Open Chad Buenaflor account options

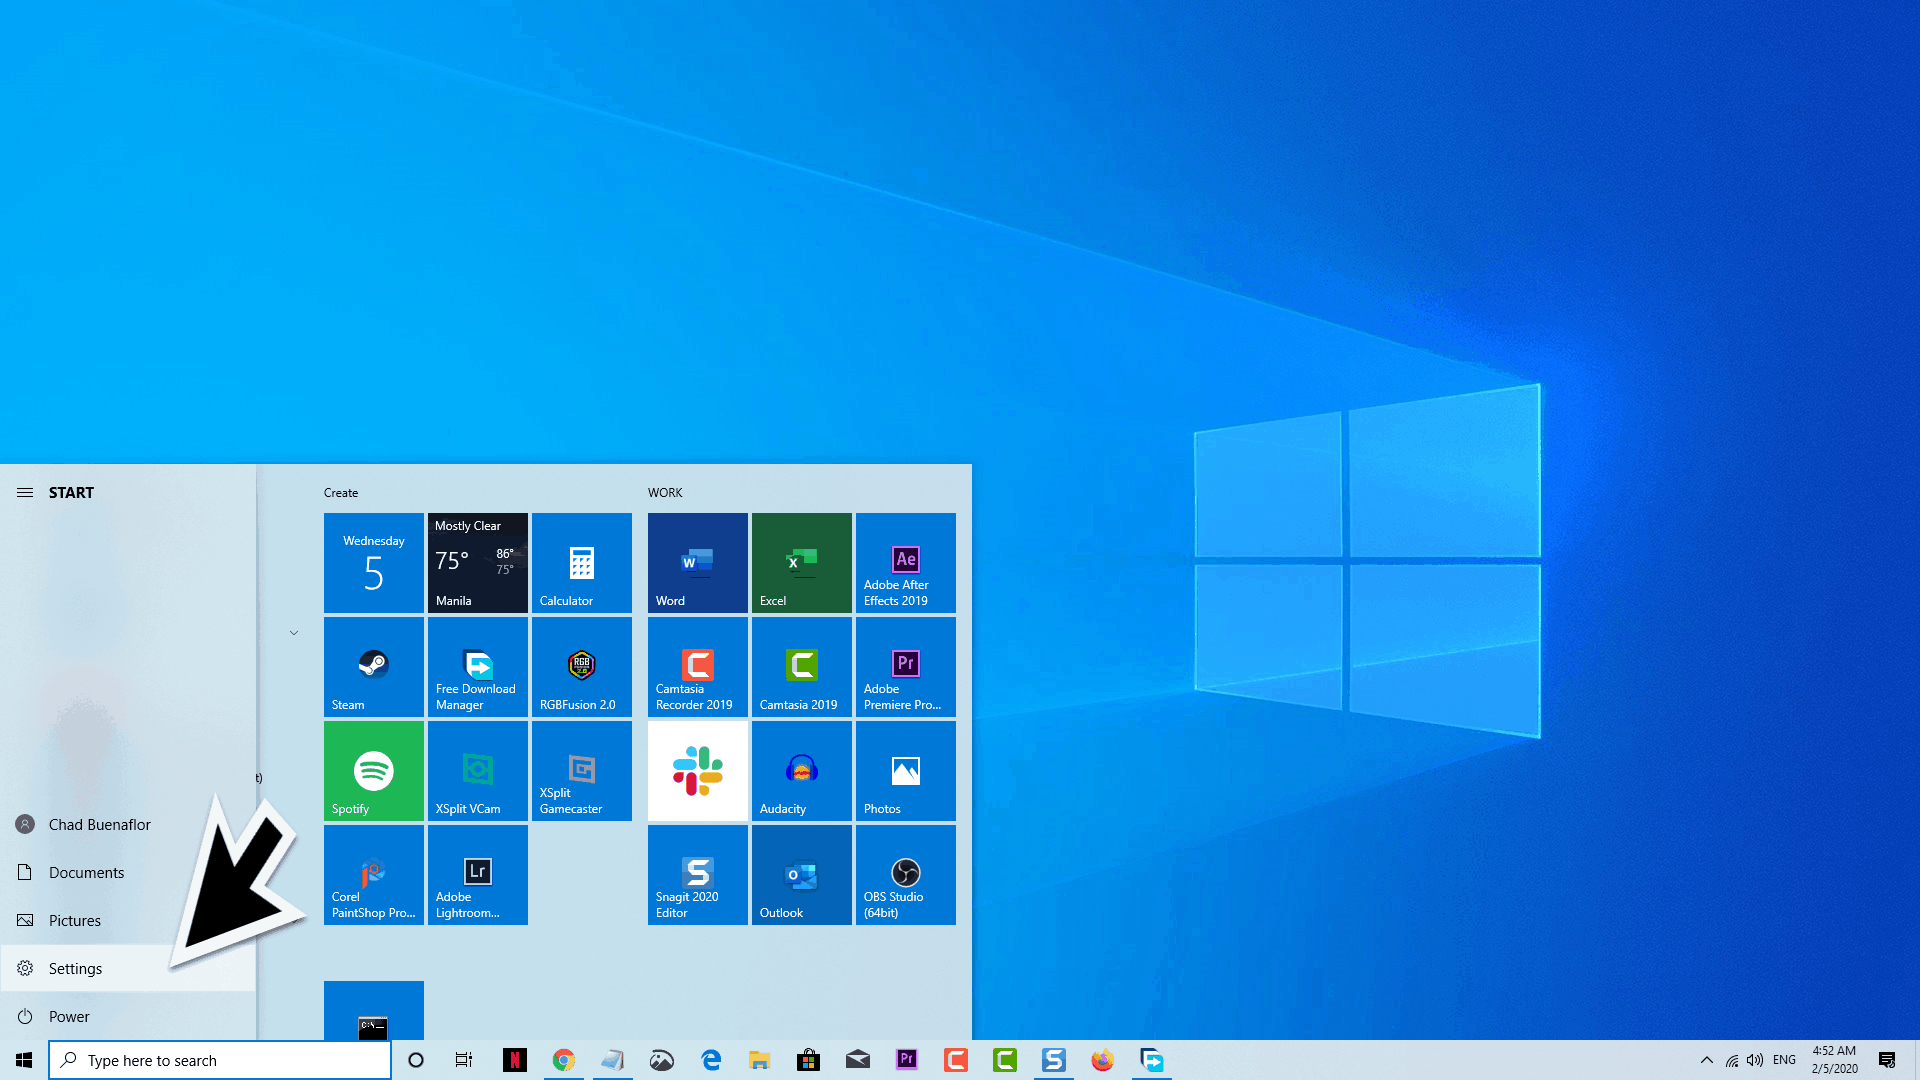point(128,825)
